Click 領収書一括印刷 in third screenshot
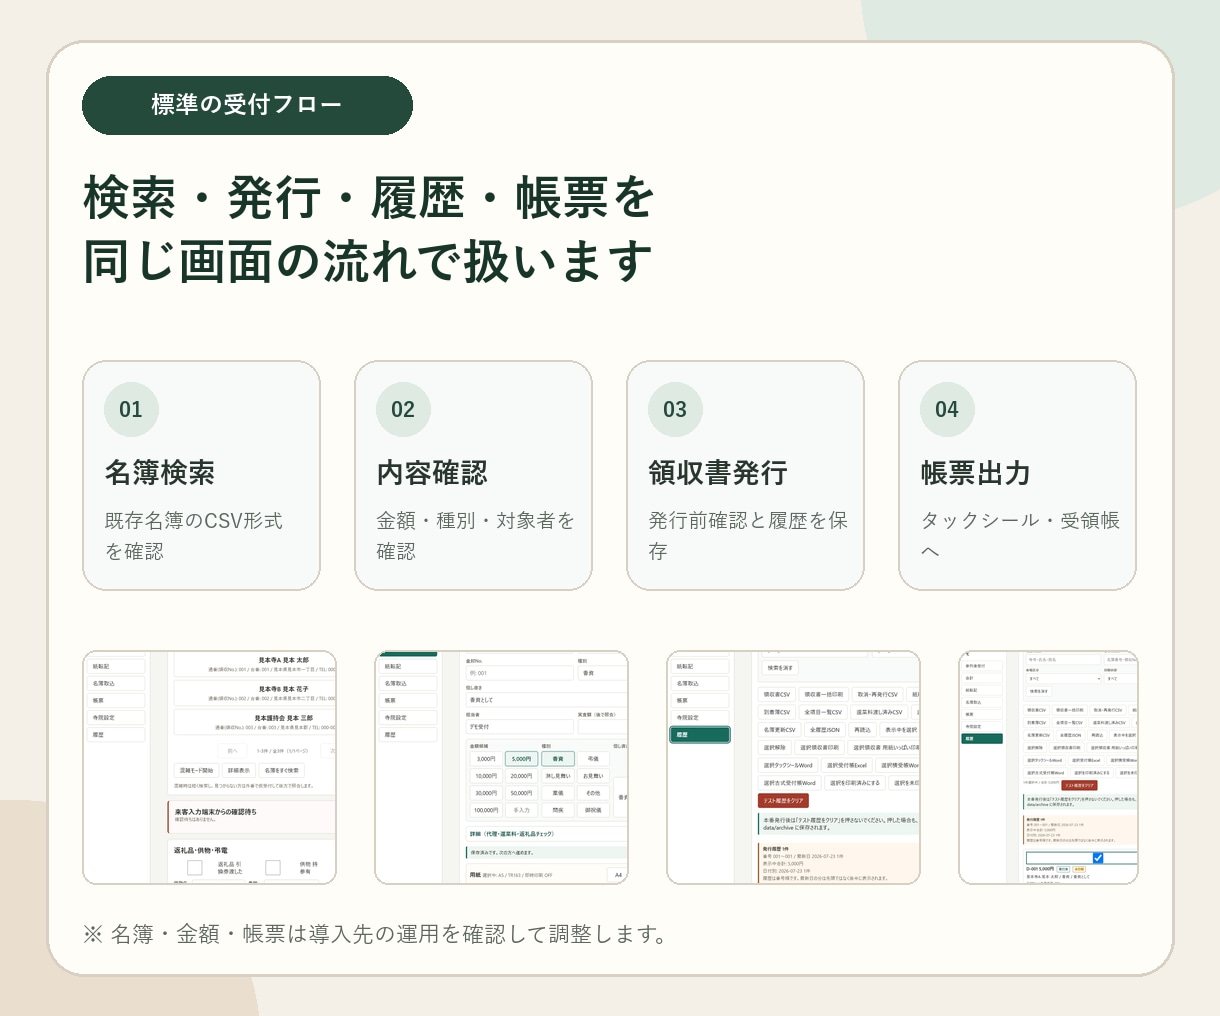1220x1016 pixels. [x=824, y=694]
